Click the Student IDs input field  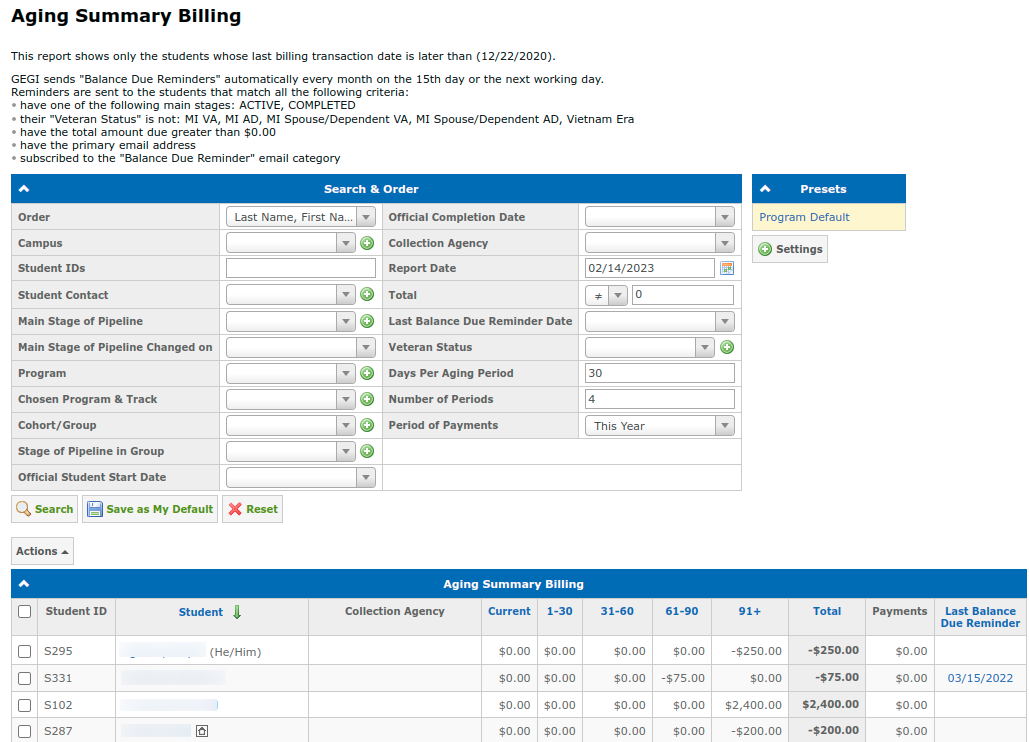coord(301,268)
